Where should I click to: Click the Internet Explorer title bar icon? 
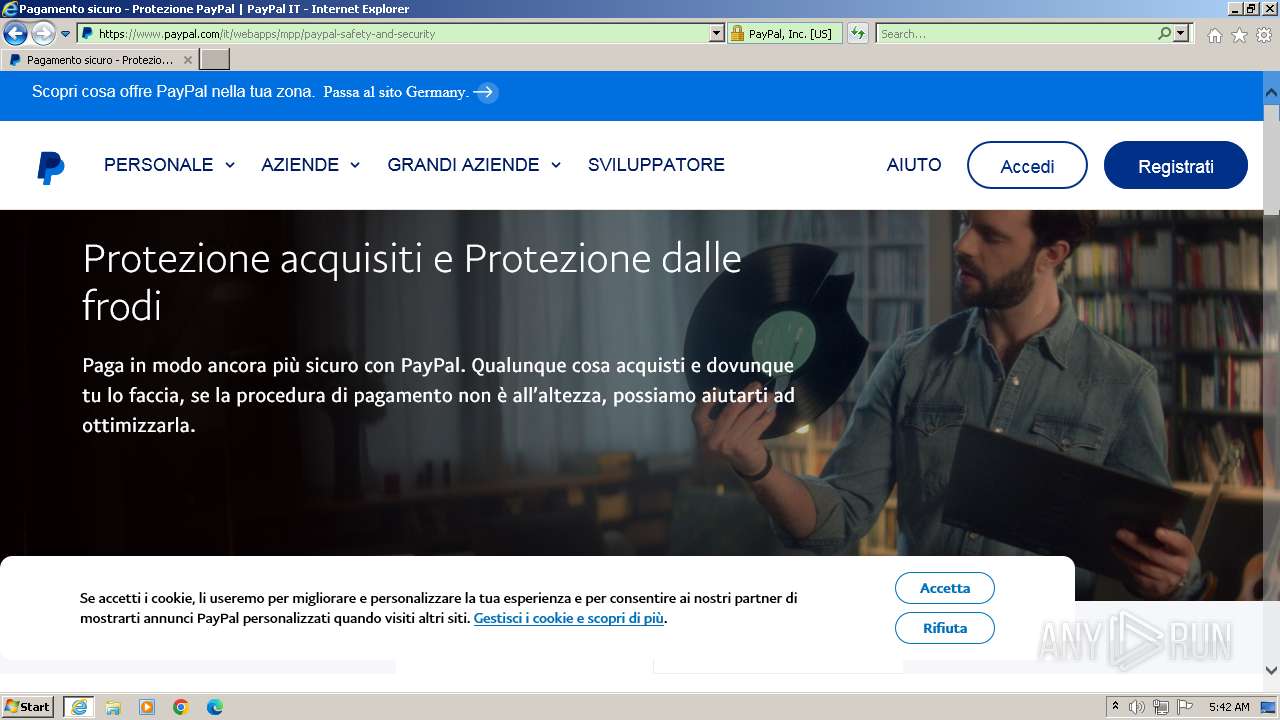click(x=10, y=9)
